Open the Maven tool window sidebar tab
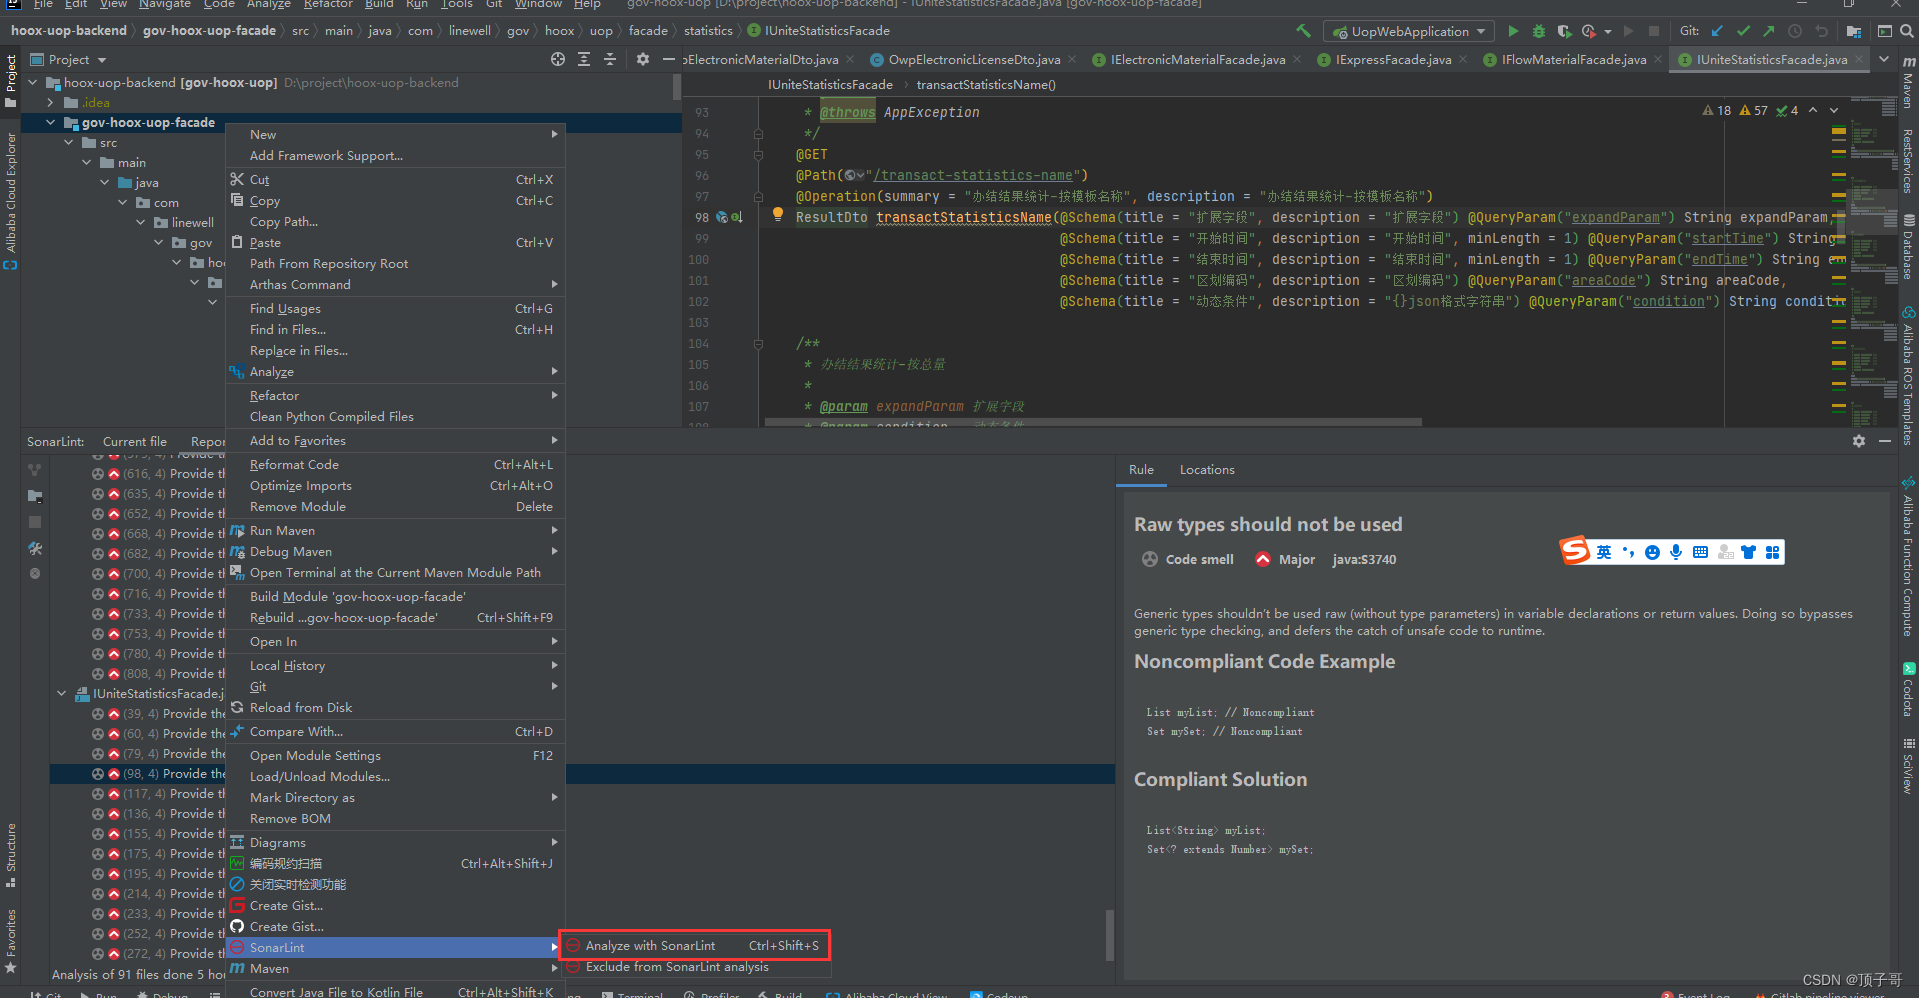This screenshot has width=1919, height=998. 1908,84
